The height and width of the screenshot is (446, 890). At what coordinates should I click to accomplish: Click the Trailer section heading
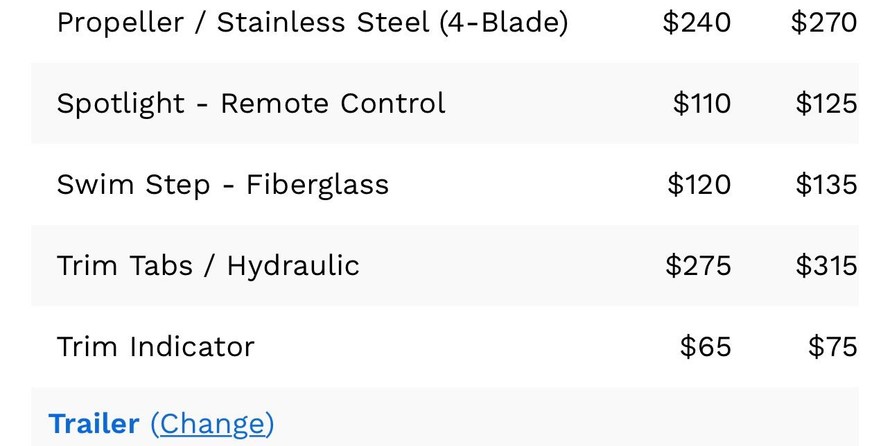pyautogui.click(x=94, y=424)
